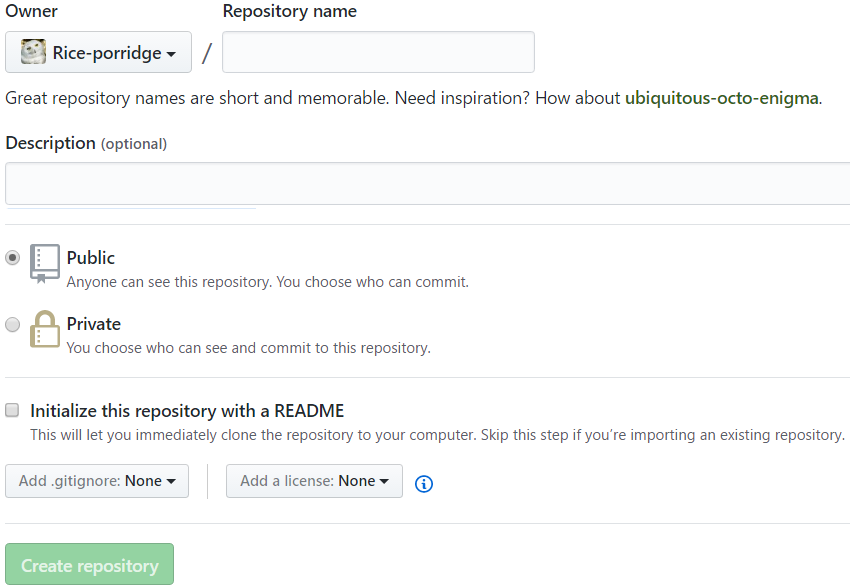850x587 pixels.
Task: Select the Private radio button
Action: tap(12, 324)
